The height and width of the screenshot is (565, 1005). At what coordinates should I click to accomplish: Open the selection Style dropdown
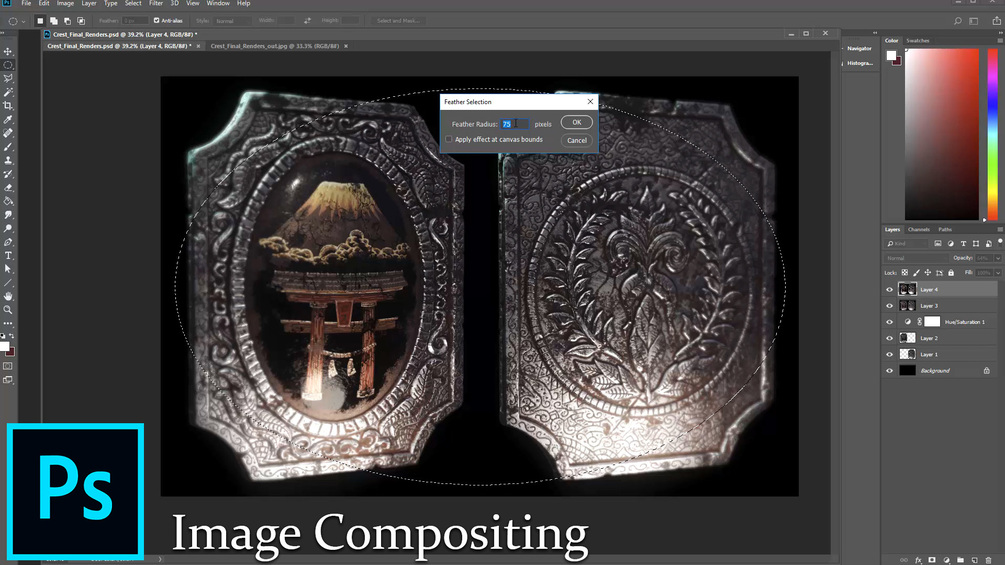(x=231, y=20)
